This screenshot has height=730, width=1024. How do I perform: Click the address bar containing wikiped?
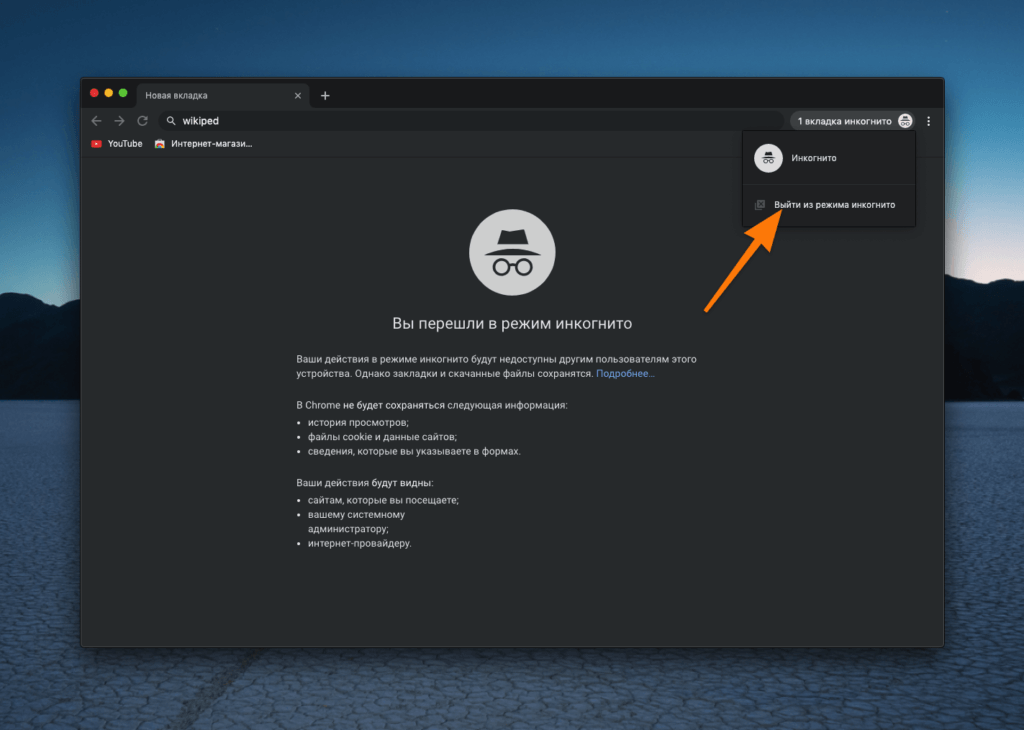(x=471, y=121)
